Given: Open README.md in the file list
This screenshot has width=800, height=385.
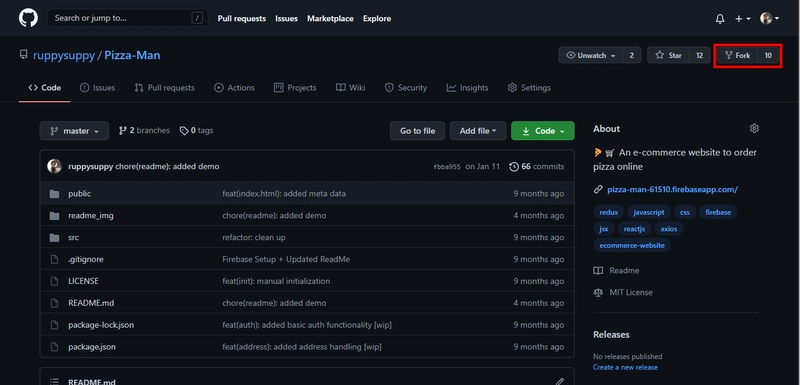Looking at the screenshot, I should [x=91, y=303].
